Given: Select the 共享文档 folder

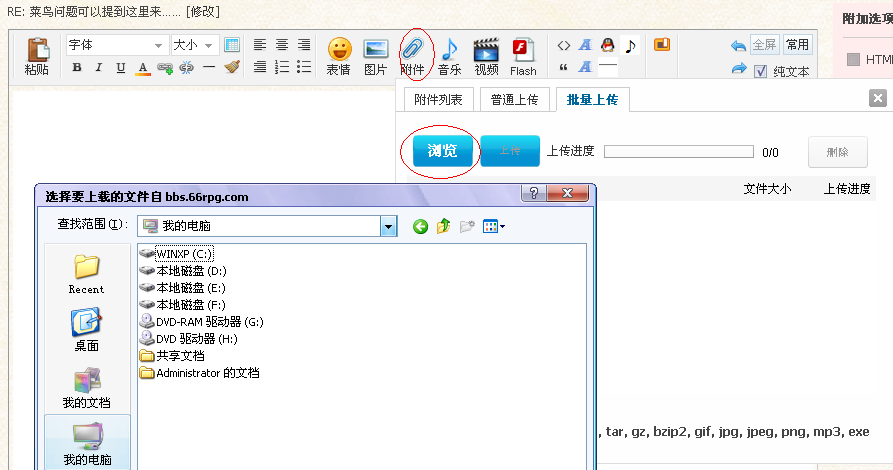Looking at the screenshot, I should pos(172,356).
